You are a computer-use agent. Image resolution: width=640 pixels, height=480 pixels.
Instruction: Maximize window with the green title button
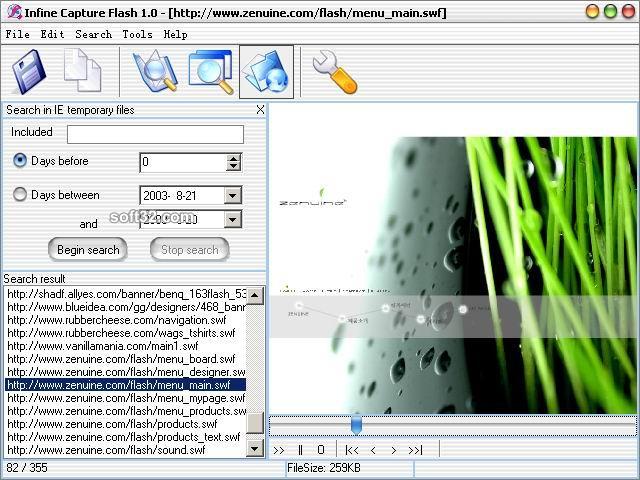click(x=610, y=11)
